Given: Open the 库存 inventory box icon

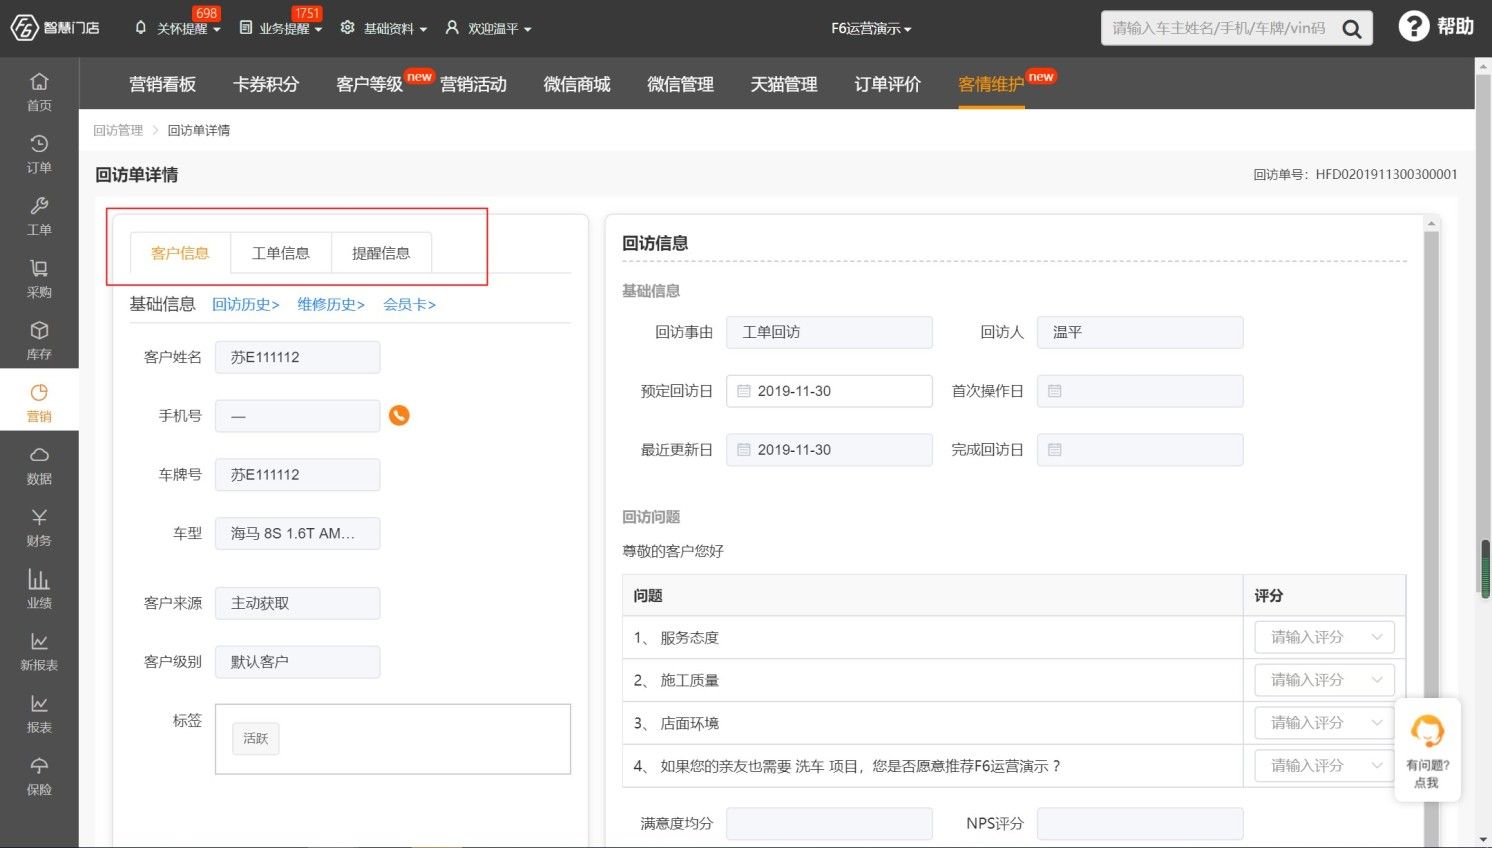Looking at the screenshot, I should coord(39,340).
